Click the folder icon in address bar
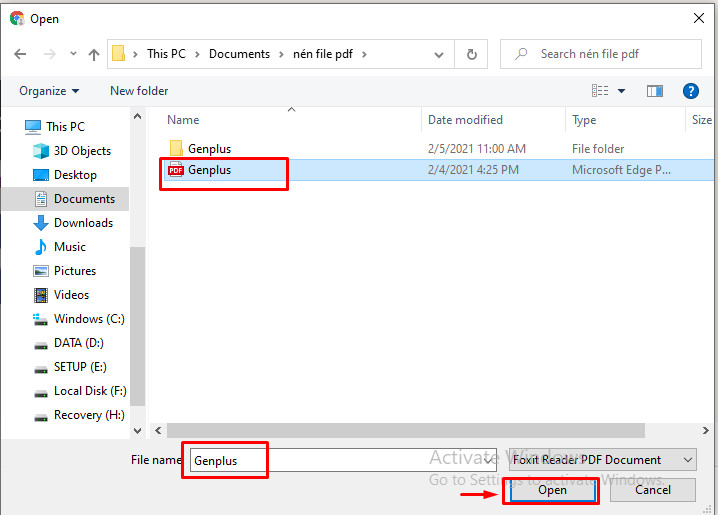718x515 pixels. pyautogui.click(x=119, y=54)
